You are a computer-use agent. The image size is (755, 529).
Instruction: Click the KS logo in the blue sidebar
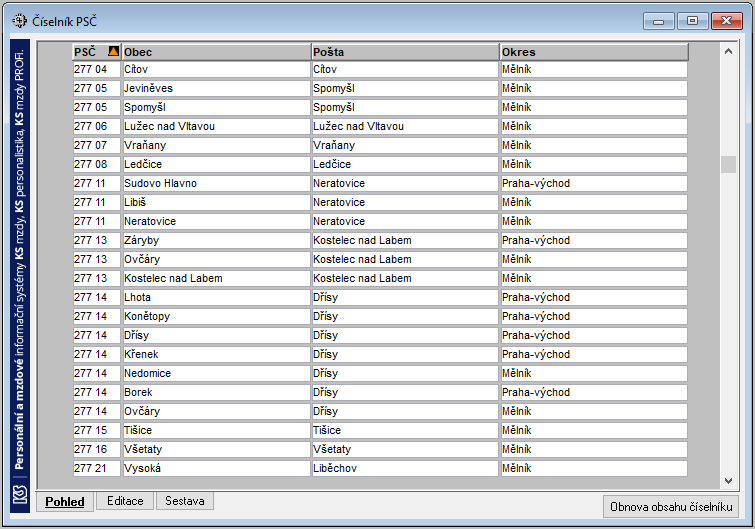pyautogui.click(x=20, y=494)
